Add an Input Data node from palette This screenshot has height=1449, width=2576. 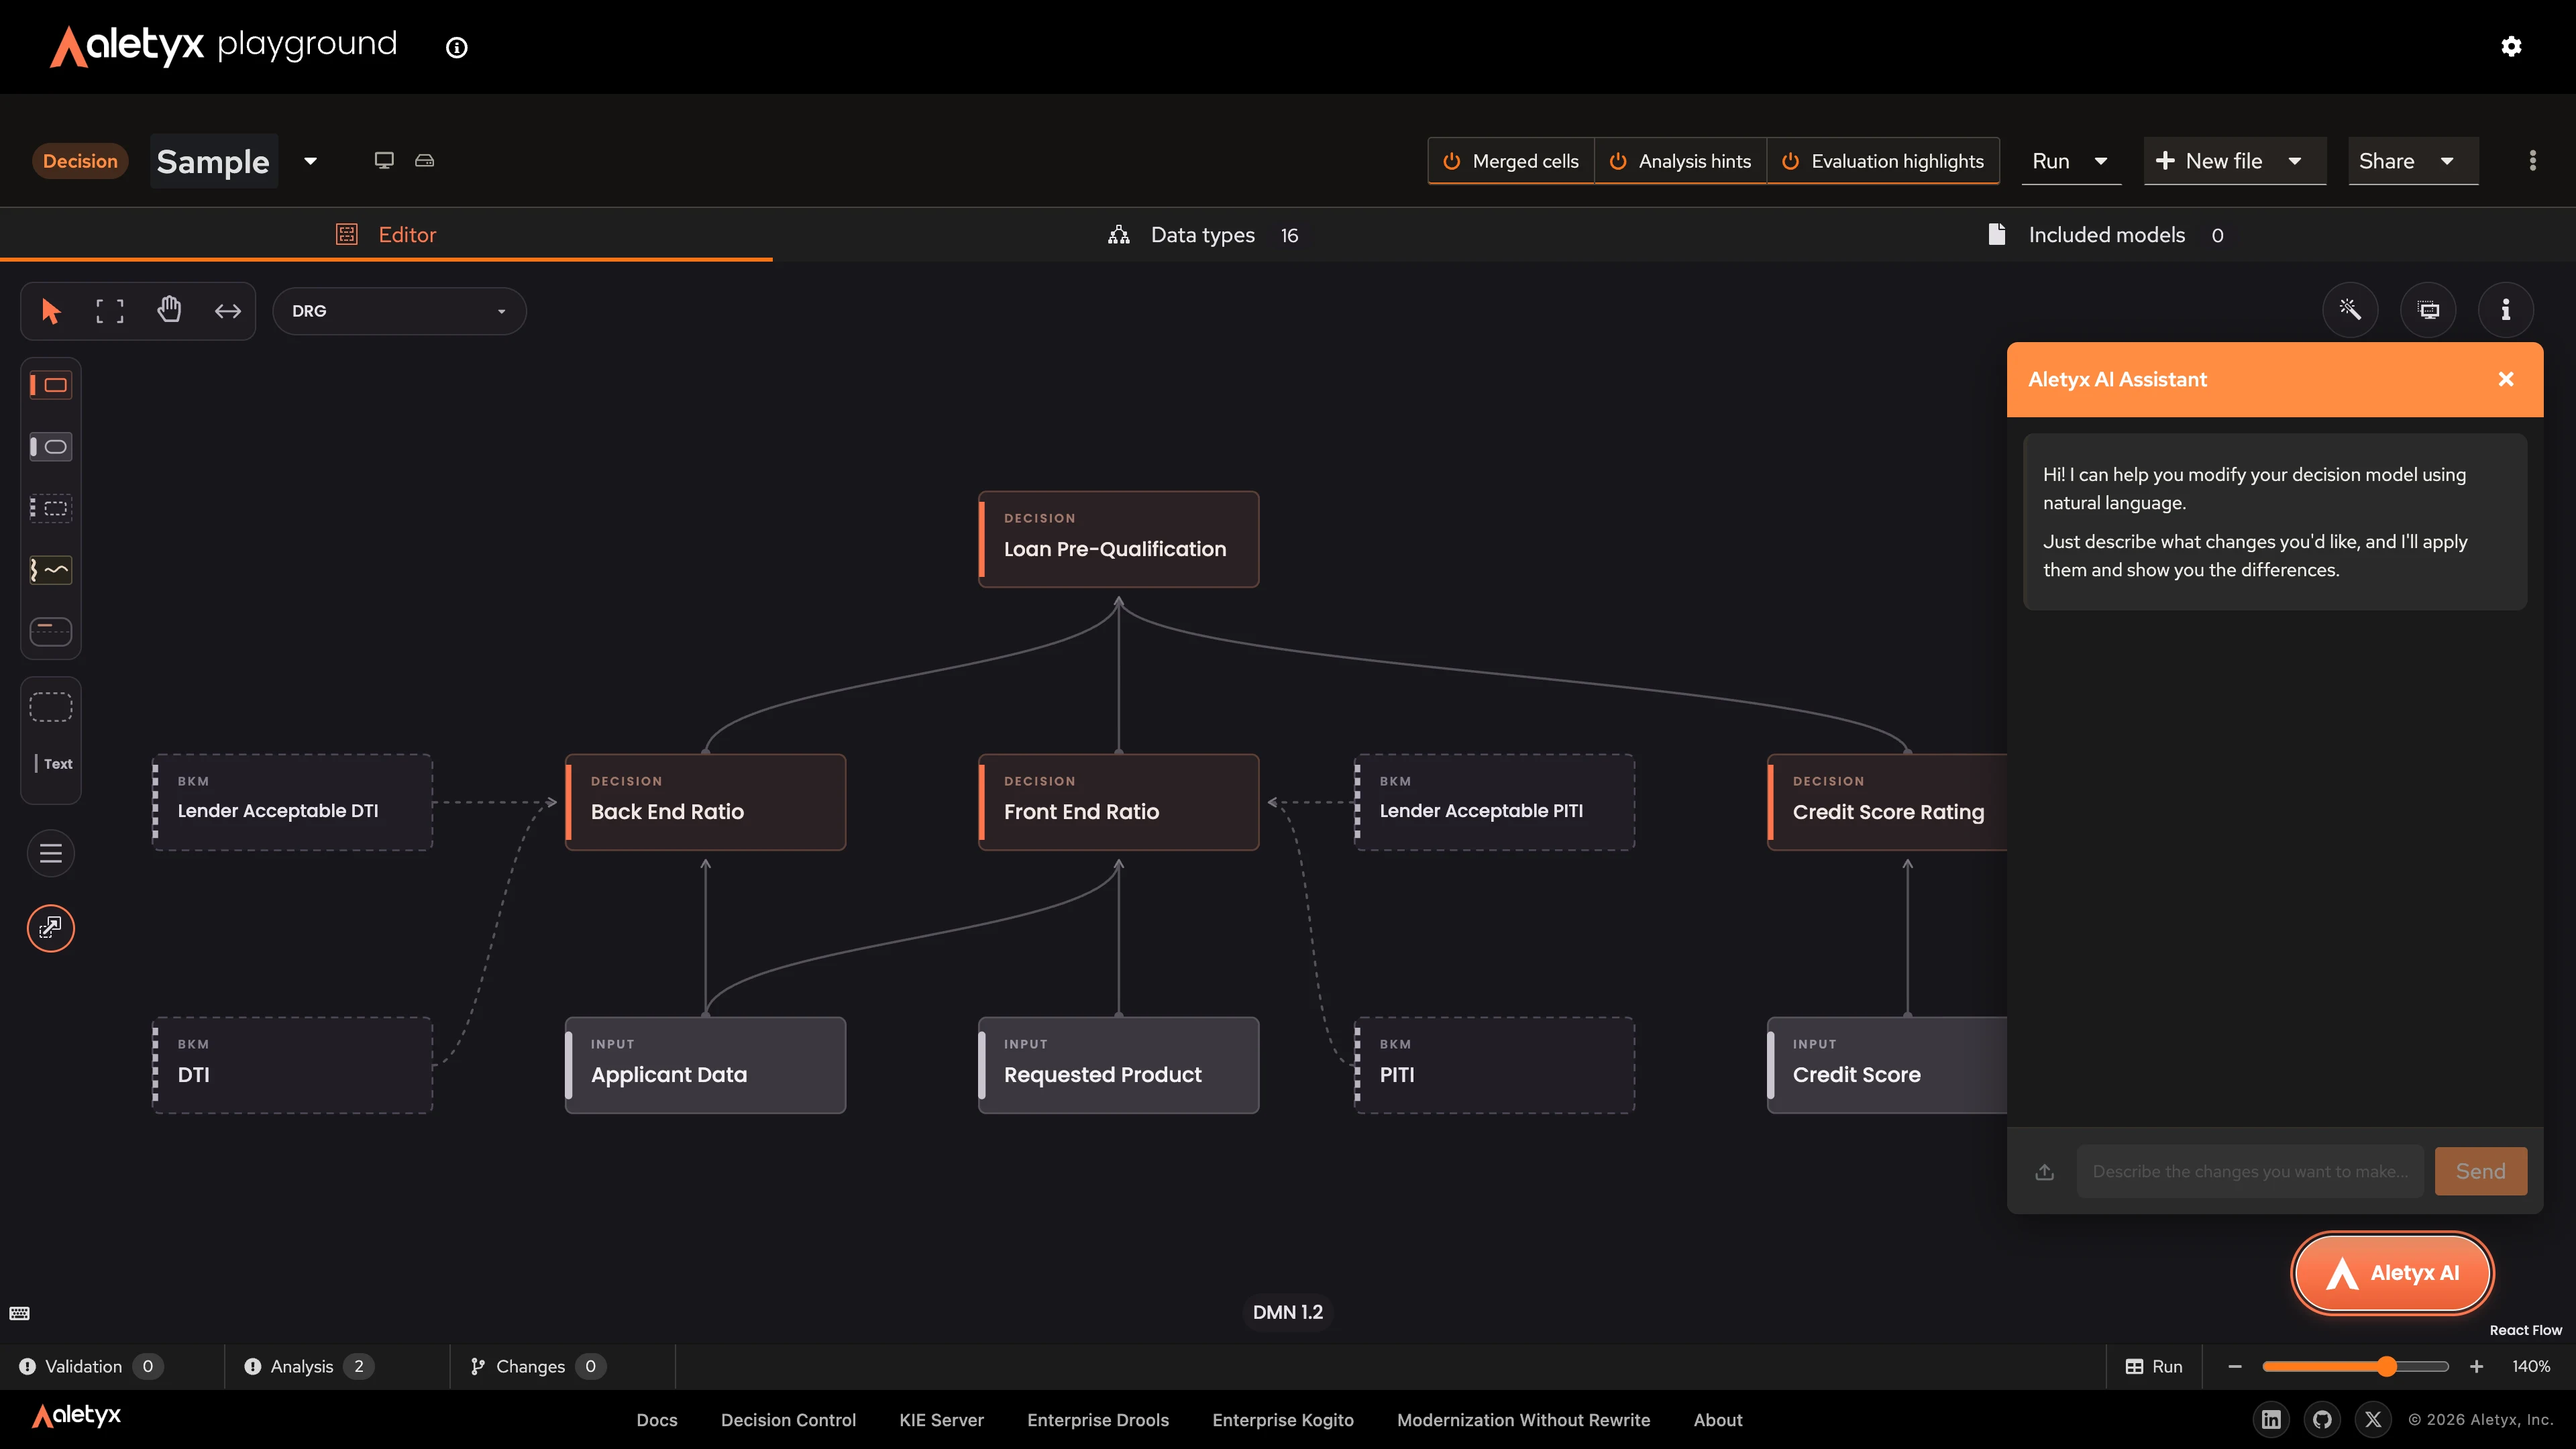click(51, 447)
